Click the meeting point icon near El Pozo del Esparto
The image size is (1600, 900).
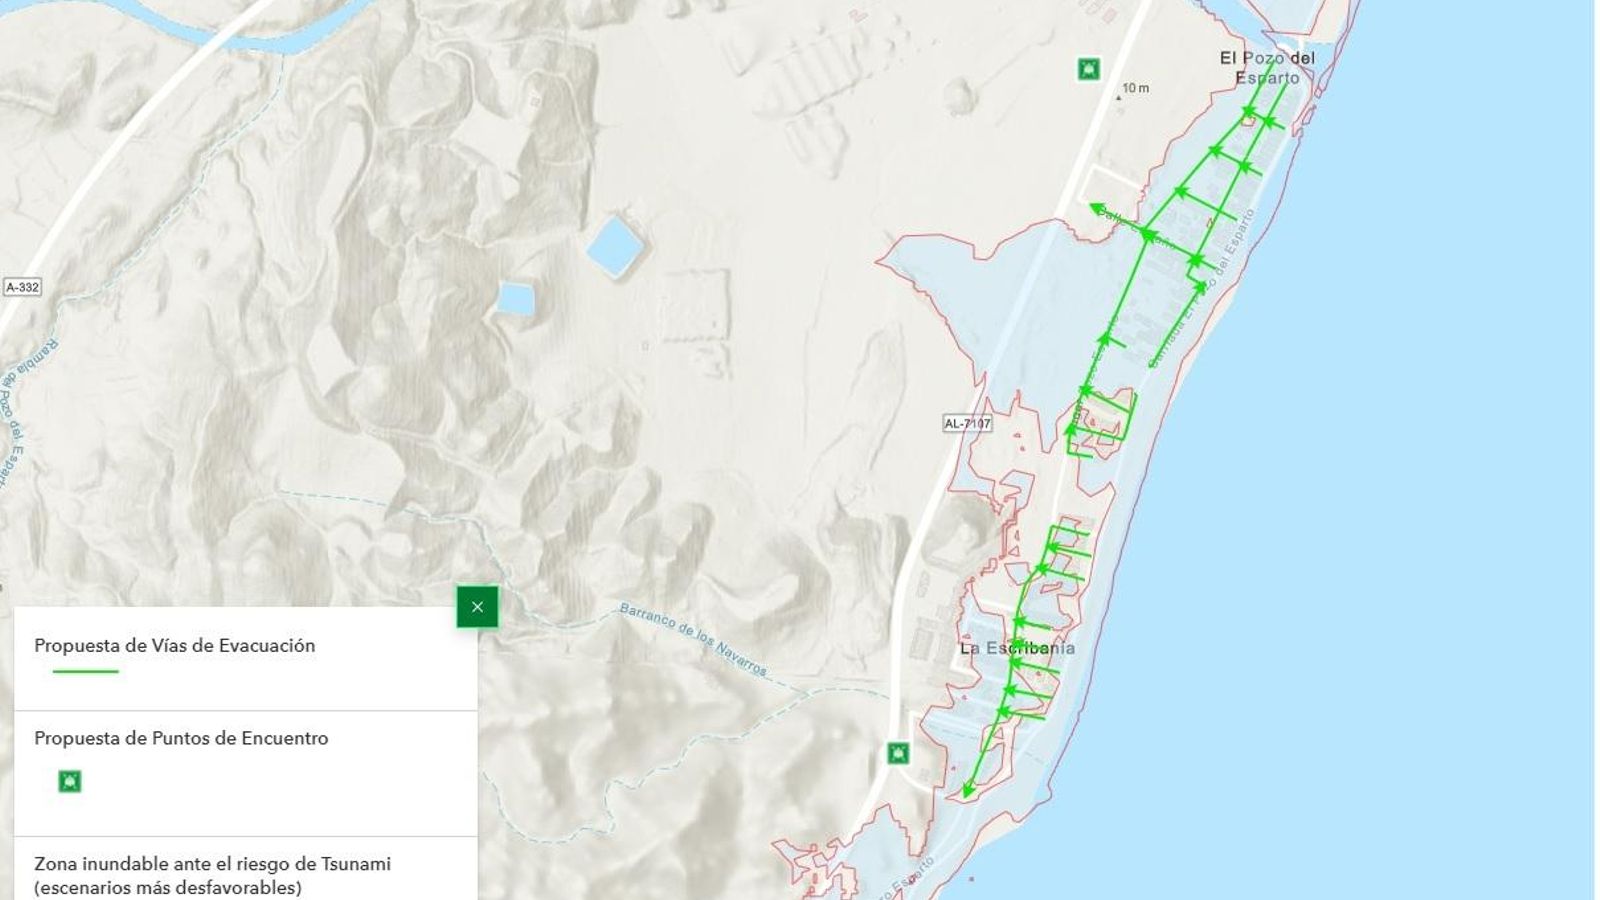coord(1089,68)
